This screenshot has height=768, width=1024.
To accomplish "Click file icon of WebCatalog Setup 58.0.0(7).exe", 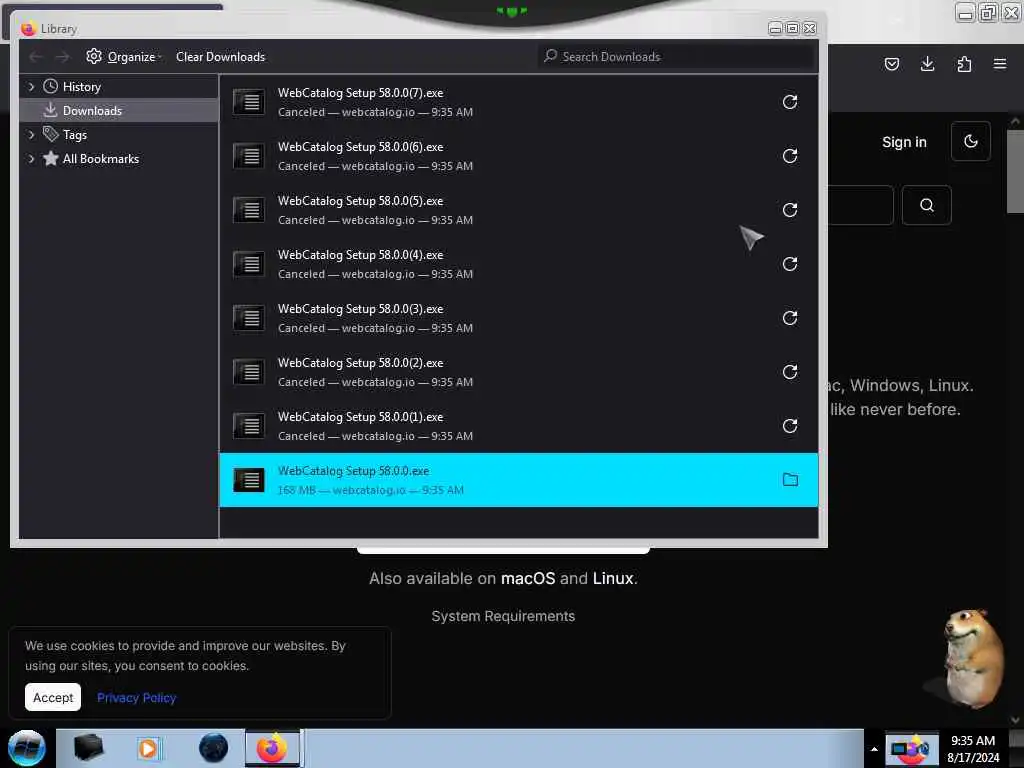I will tap(249, 102).
